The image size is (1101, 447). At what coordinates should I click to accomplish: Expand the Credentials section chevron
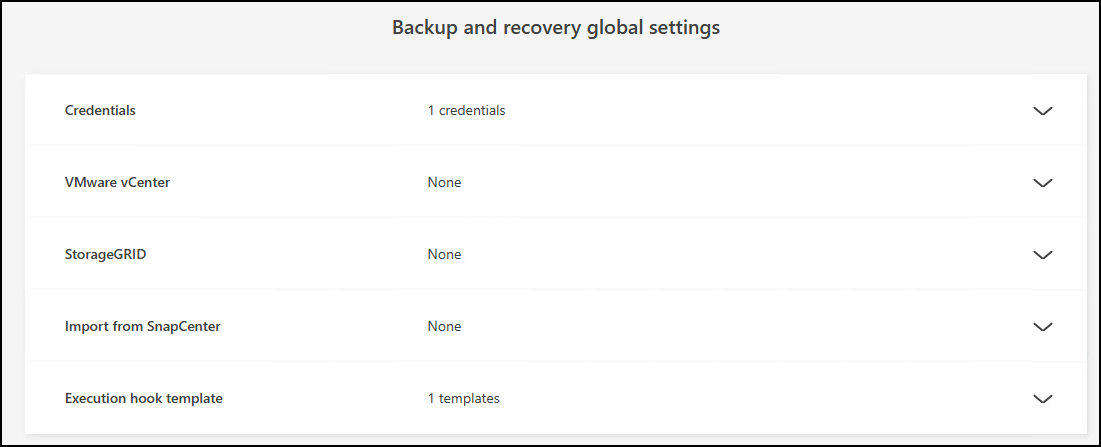pyautogui.click(x=1043, y=111)
